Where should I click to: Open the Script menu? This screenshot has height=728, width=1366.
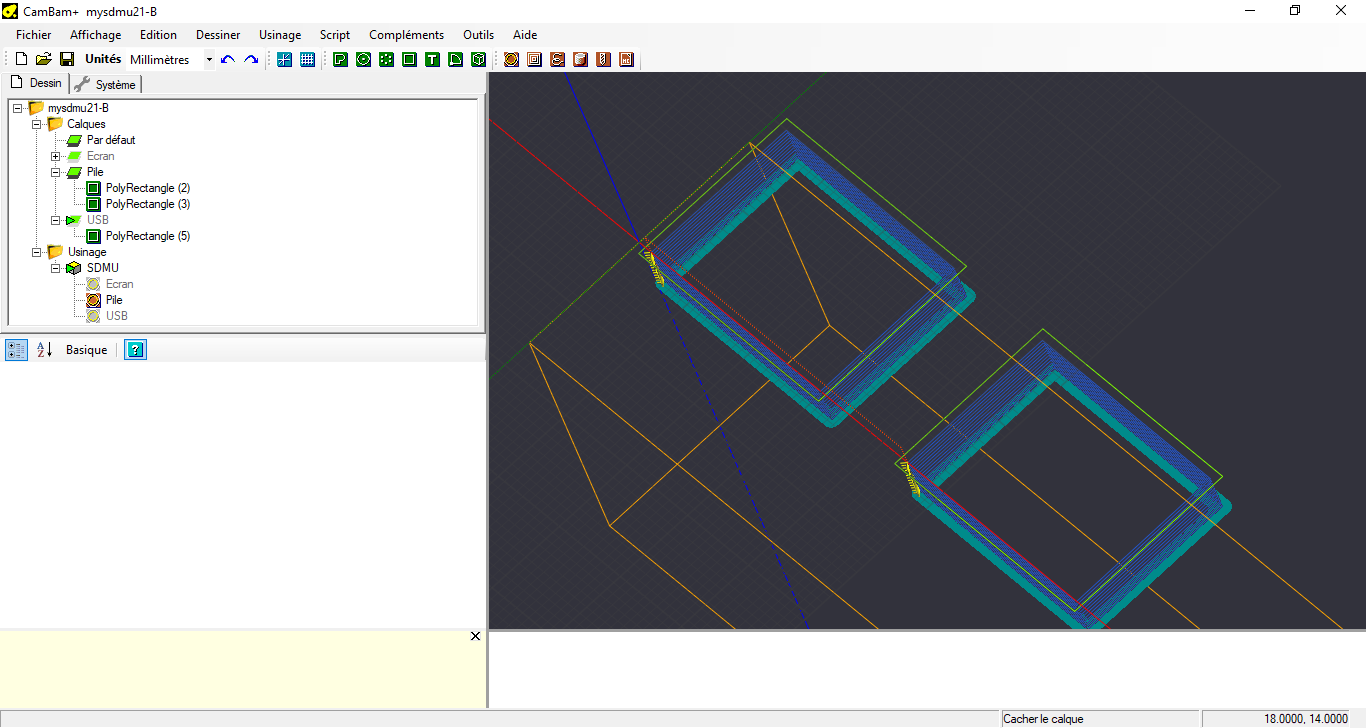pos(335,35)
